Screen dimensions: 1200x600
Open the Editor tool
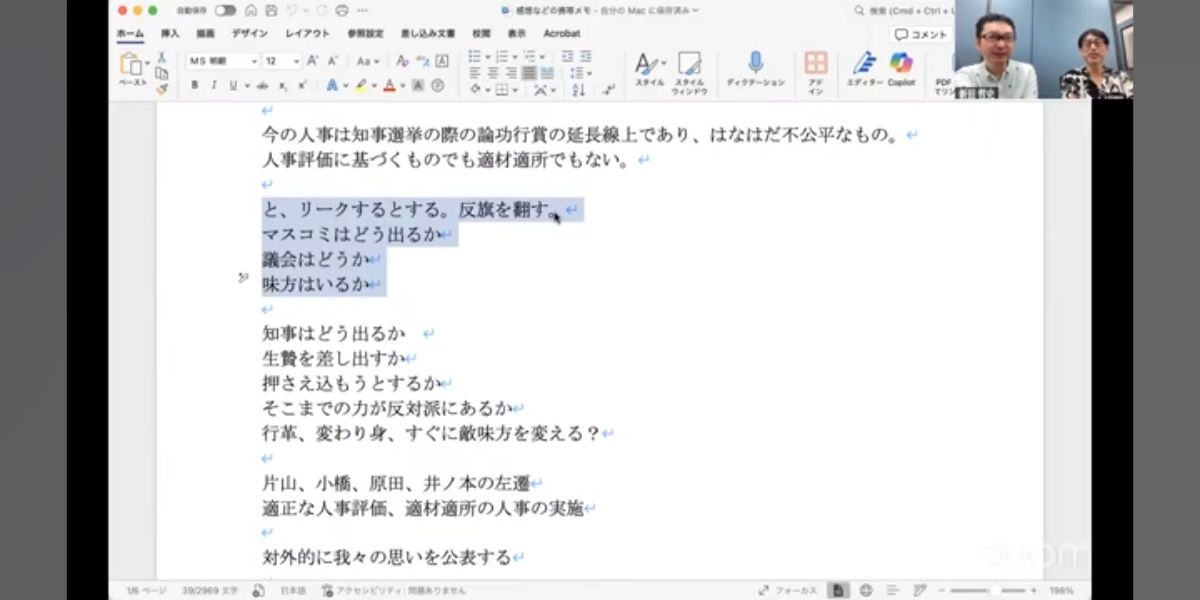click(864, 64)
